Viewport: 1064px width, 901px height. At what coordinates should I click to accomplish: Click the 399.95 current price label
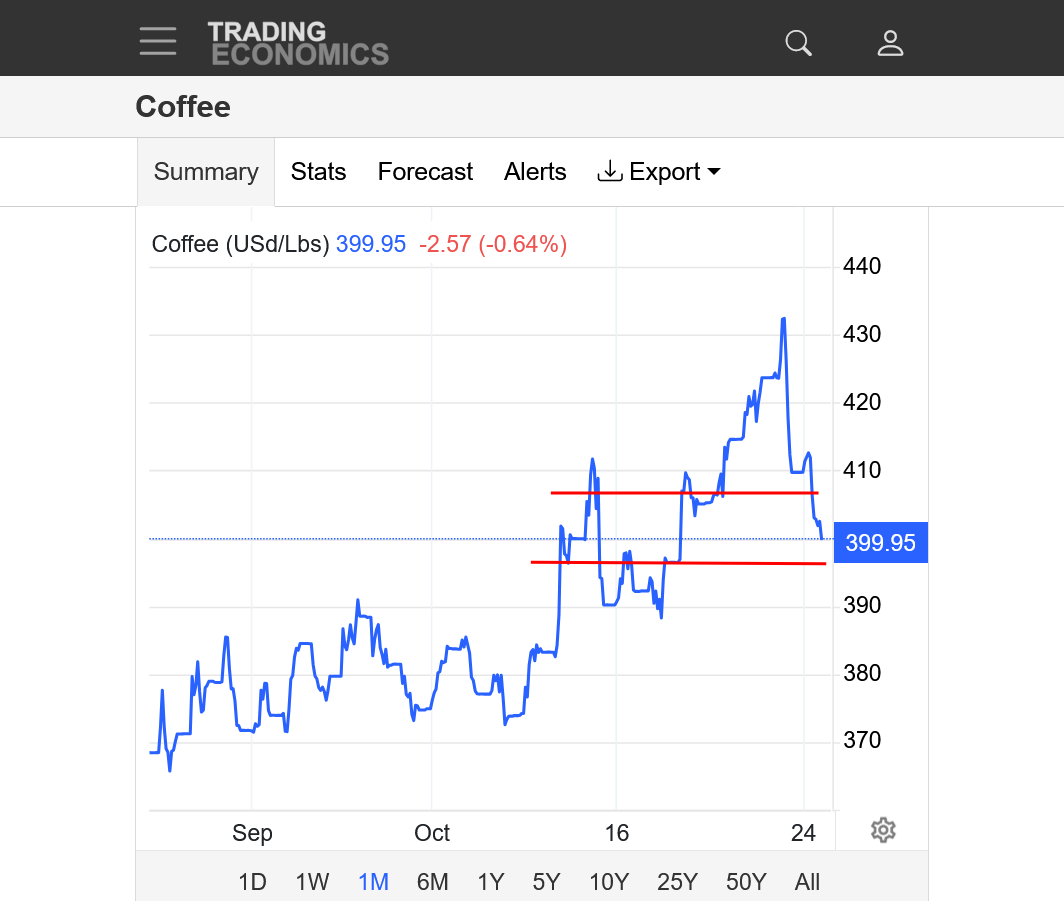(x=880, y=543)
